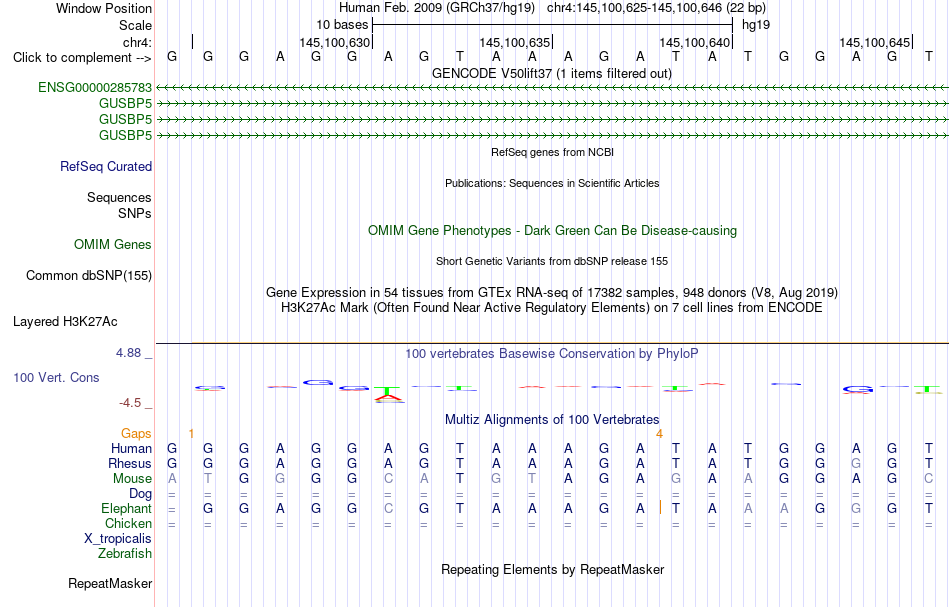The width and height of the screenshot is (950, 607).
Task: Click the GENCODE V50lift37 track title
Action: (552, 74)
